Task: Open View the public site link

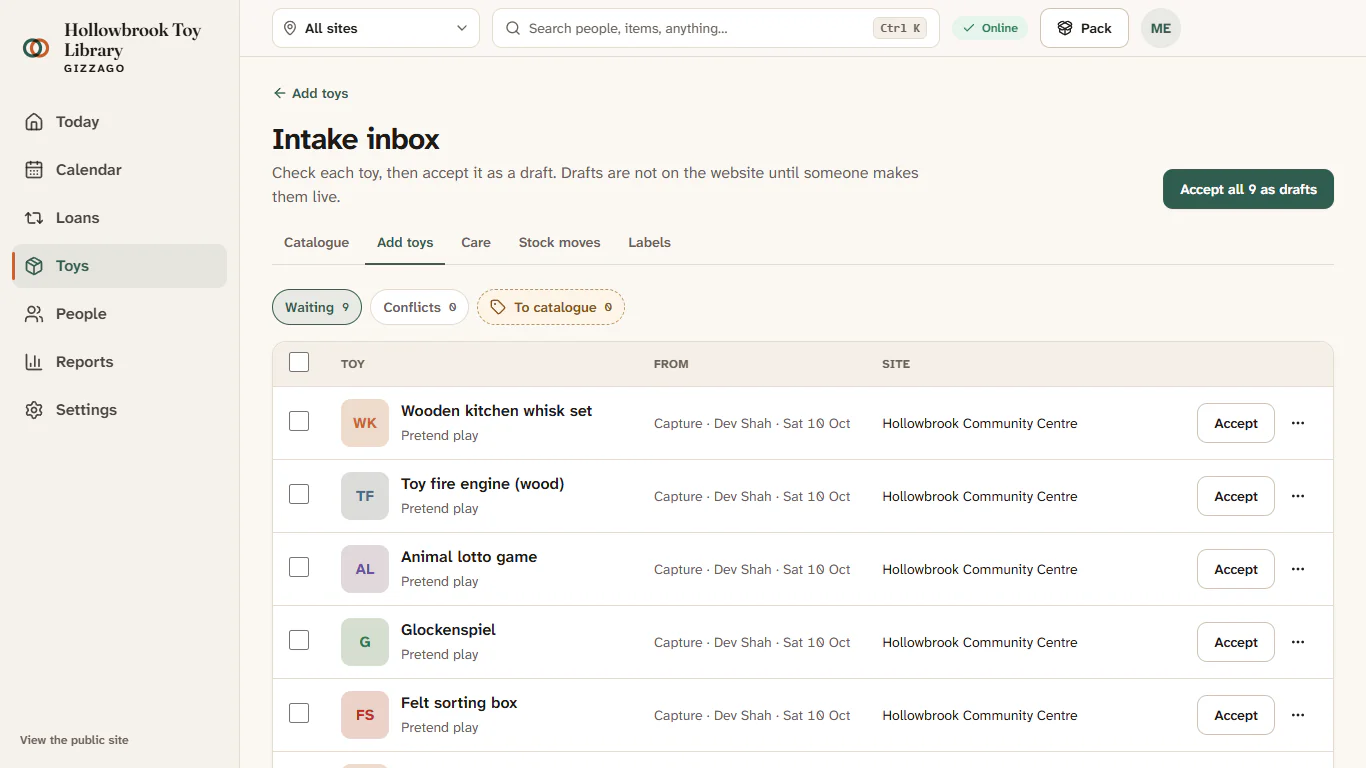Action: tap(74, 740)
